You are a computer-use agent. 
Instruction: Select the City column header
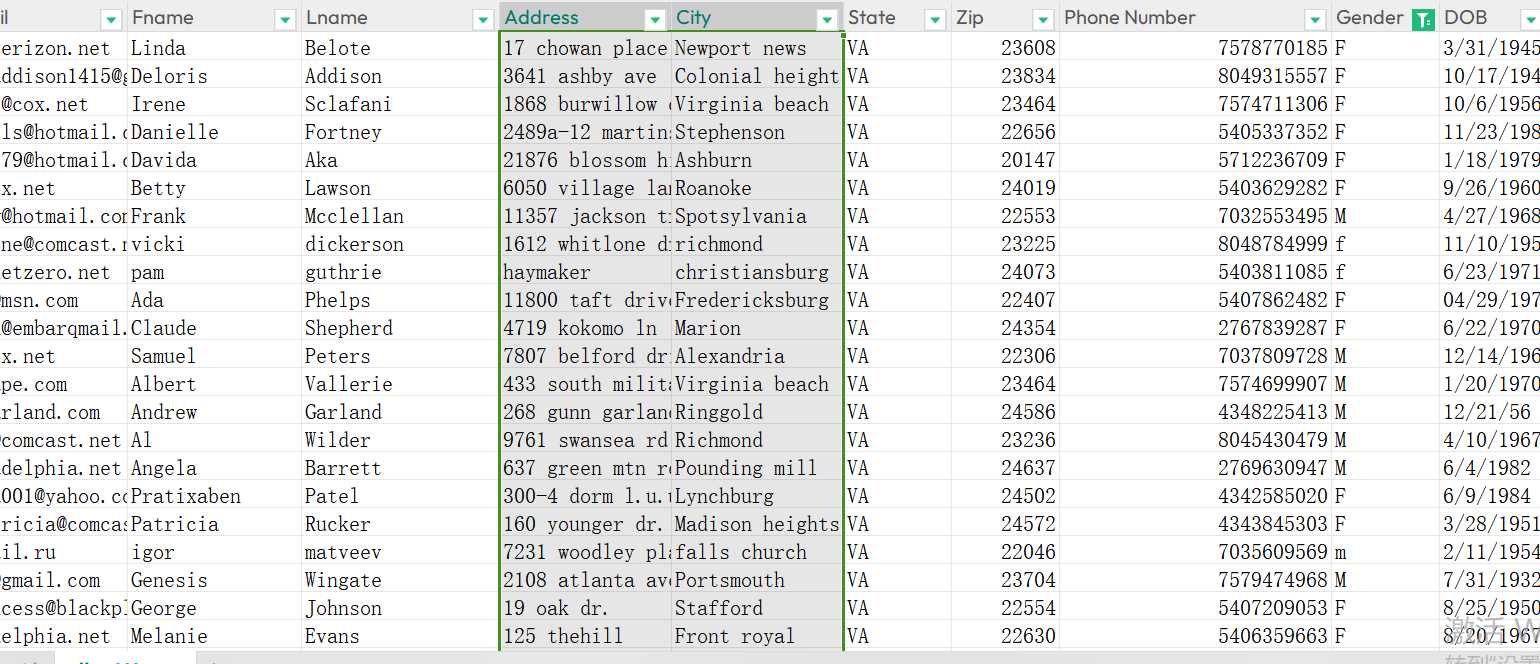(757, 17)
